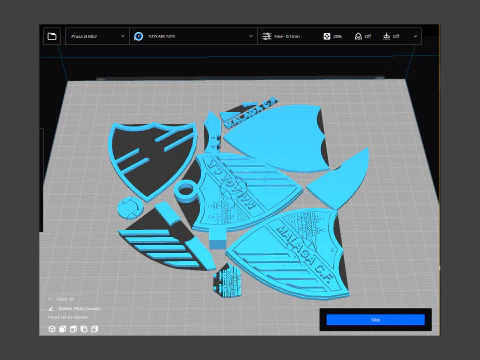
Task: Click the job name text field
Action: coord(80,309)
